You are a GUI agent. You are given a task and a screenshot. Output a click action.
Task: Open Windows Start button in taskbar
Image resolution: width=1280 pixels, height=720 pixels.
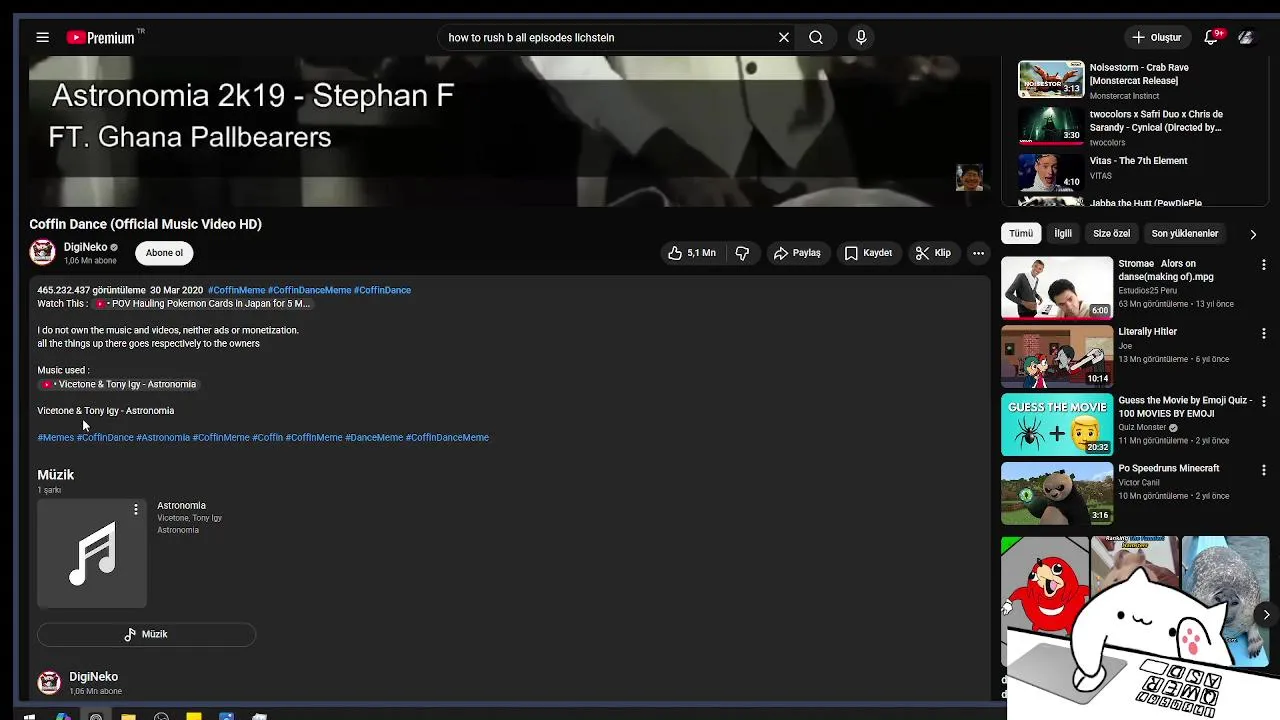pos(29,715)
